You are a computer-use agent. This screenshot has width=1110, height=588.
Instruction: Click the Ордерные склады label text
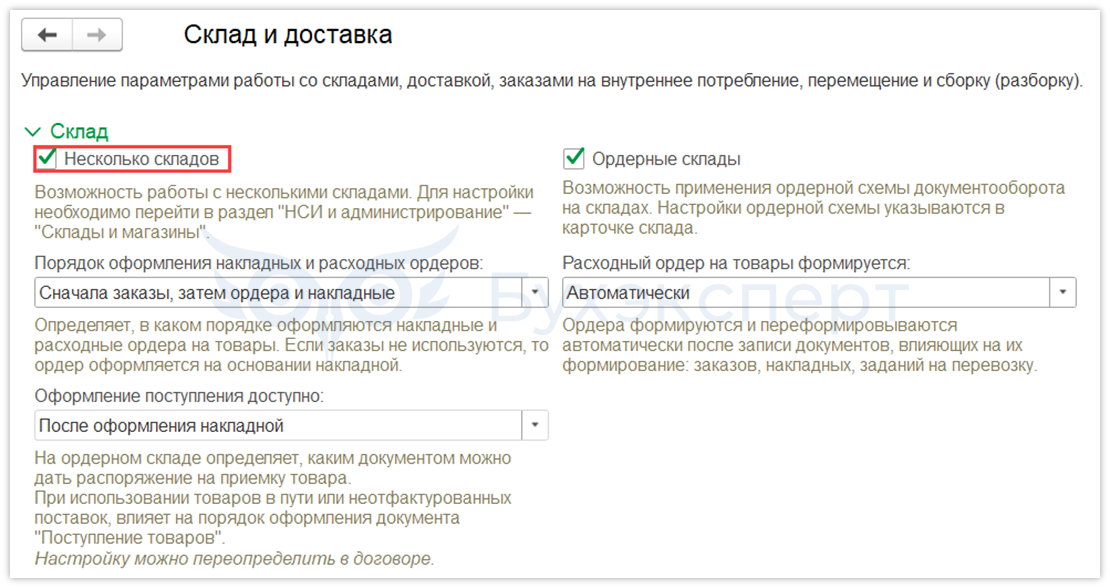tap(666, 159)
